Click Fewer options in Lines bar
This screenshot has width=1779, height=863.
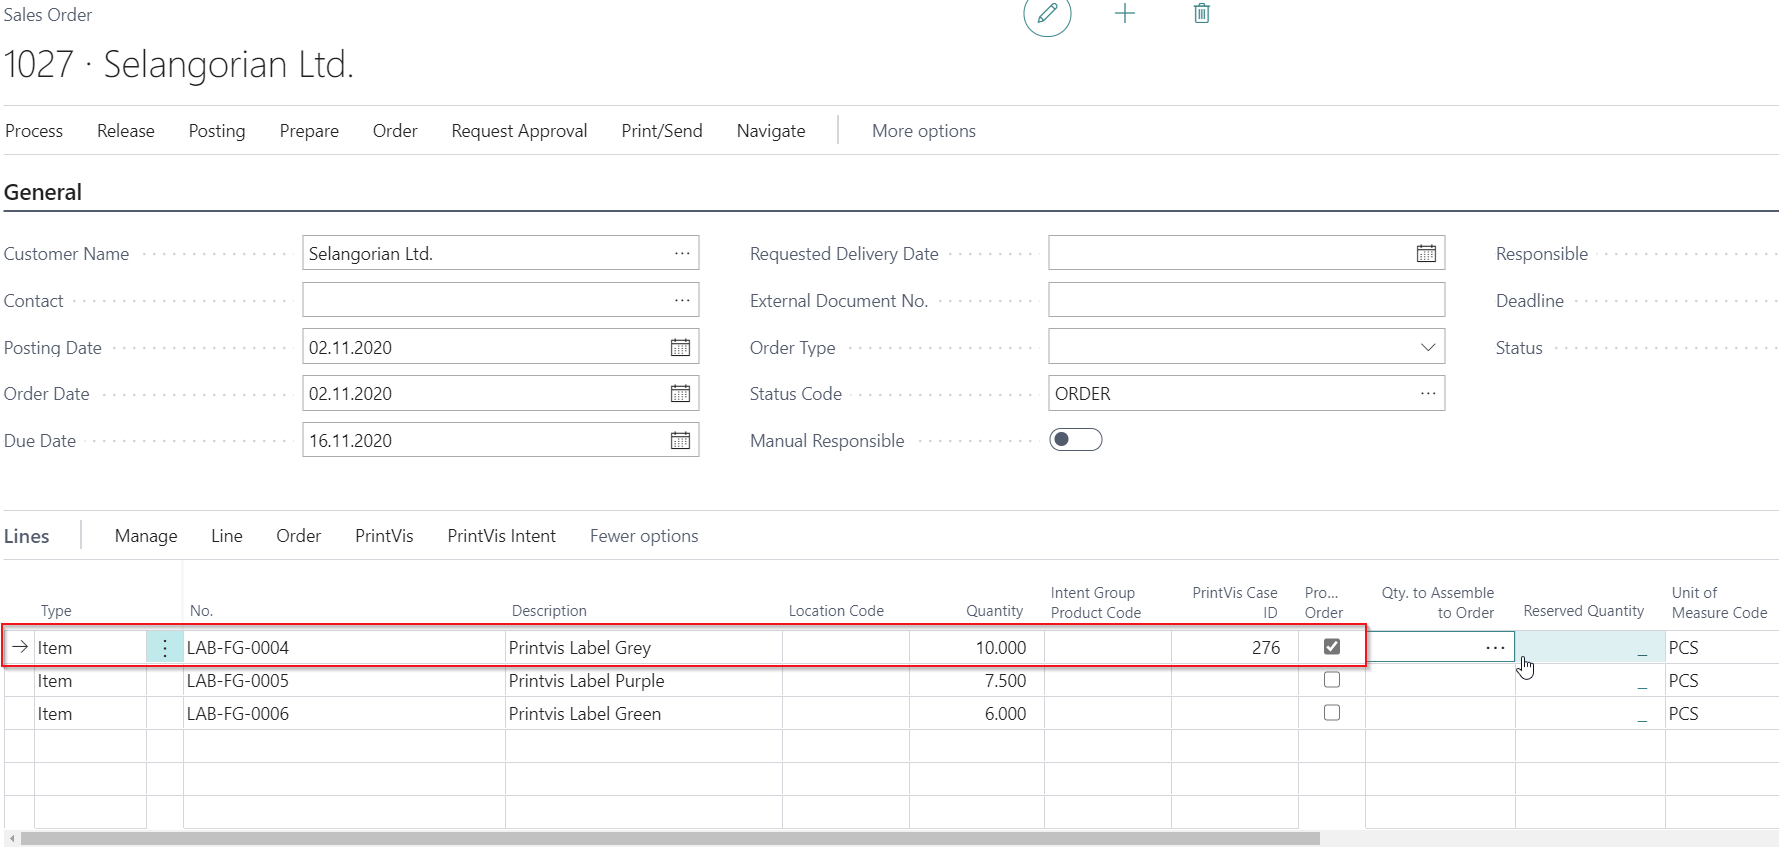point(644,536)
